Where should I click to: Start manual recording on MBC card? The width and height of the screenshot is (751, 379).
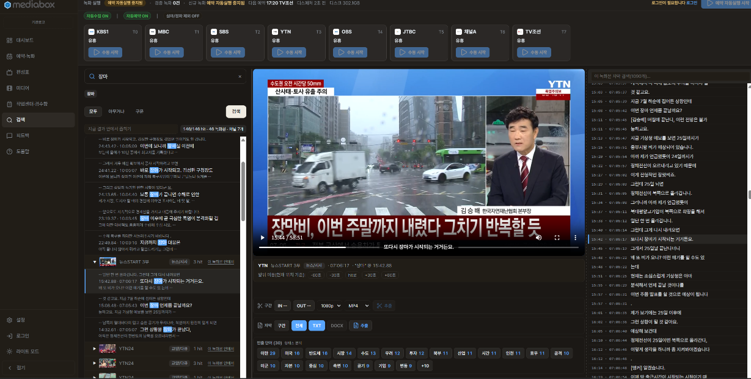pos(166,52)
